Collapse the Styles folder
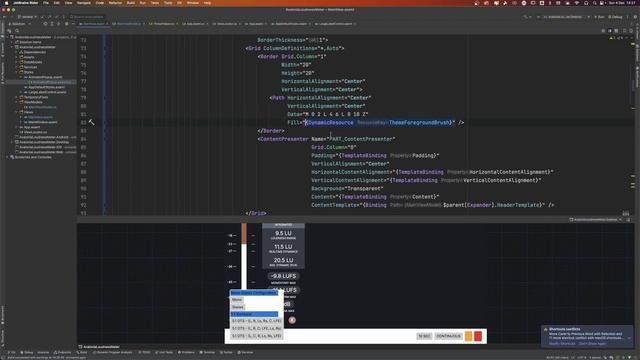The height and width of the screenshot is (360, 640). coord(17,72)
